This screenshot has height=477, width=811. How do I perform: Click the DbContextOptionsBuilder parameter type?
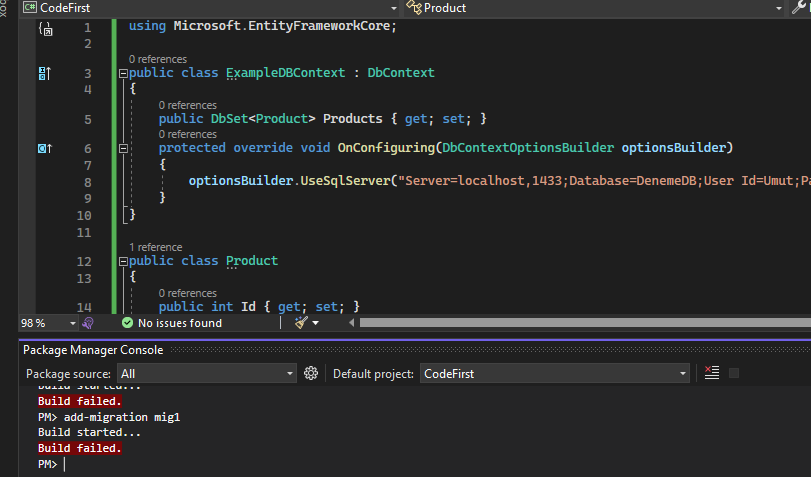coord(528,148)
